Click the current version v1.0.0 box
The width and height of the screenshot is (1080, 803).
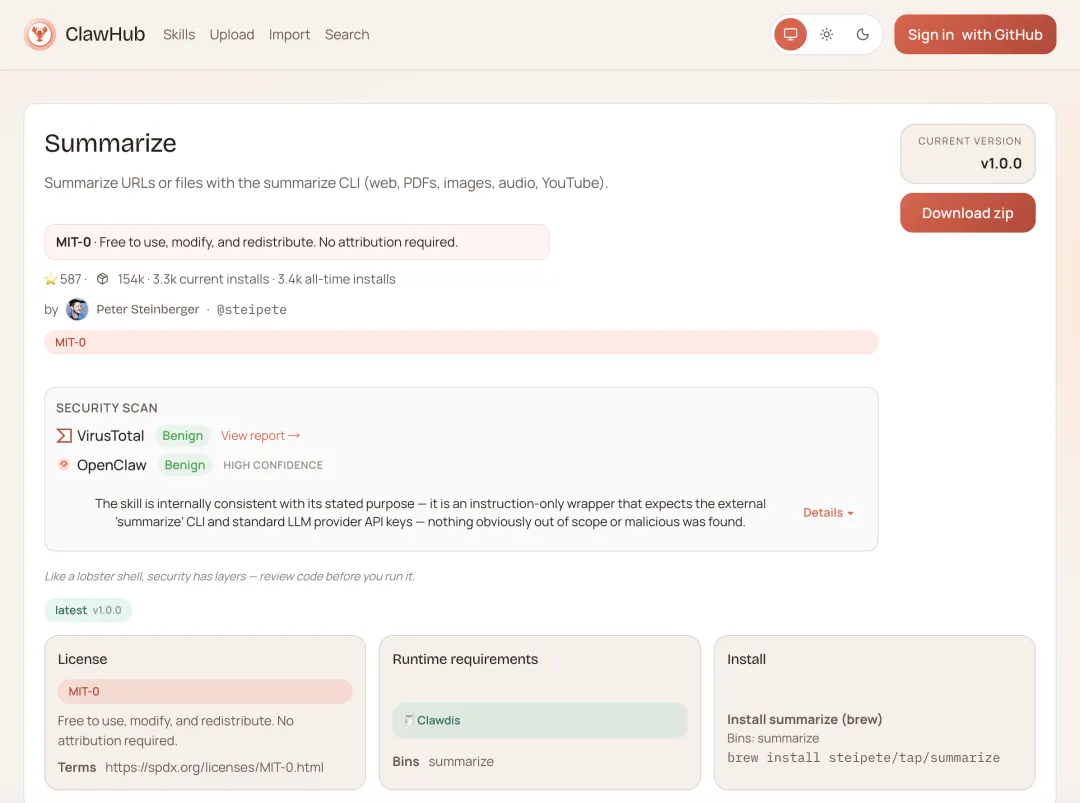click(967, 154)
